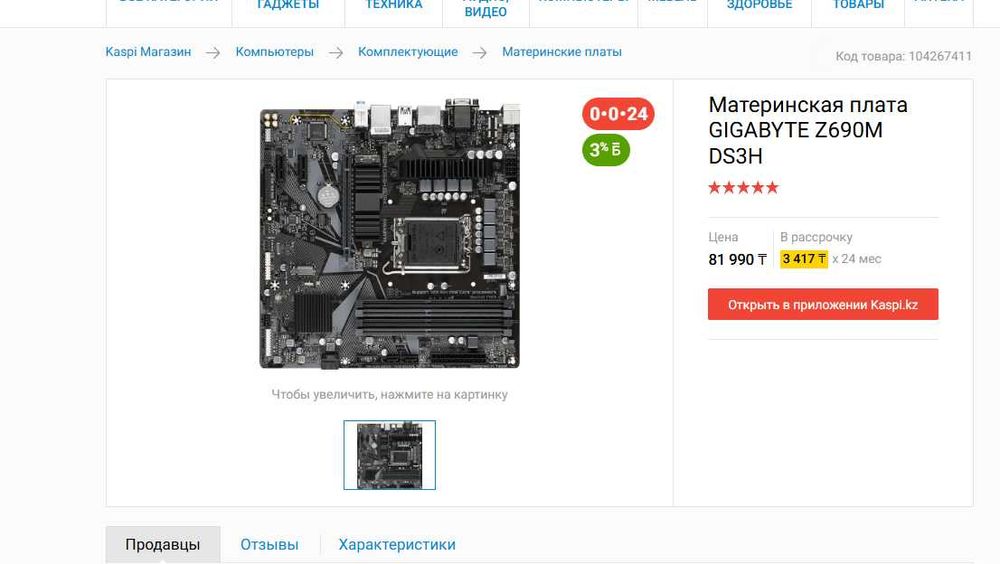The height and width of the screenshot is (564, 1000).
Task: Select the ЗДОРОВЬЕ navigation menu item
Action: point(760,5)
